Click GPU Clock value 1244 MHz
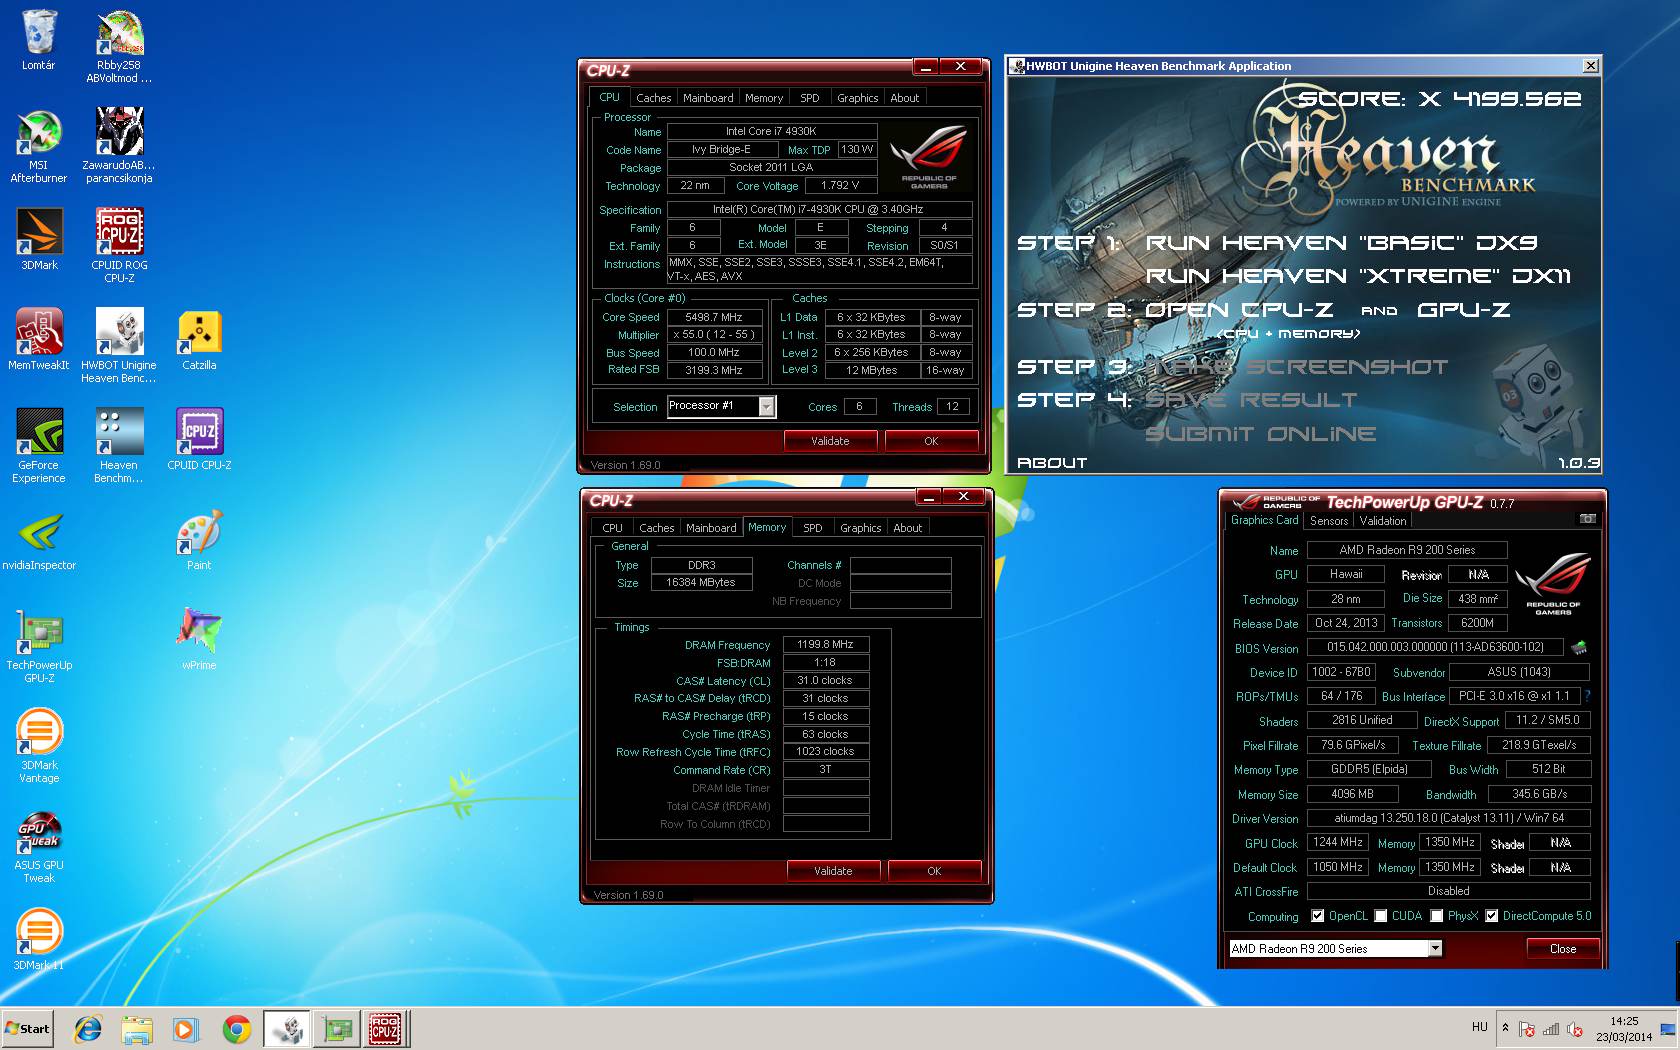The width and height of the screenshot is (1680, 1050). (1338, 843)
